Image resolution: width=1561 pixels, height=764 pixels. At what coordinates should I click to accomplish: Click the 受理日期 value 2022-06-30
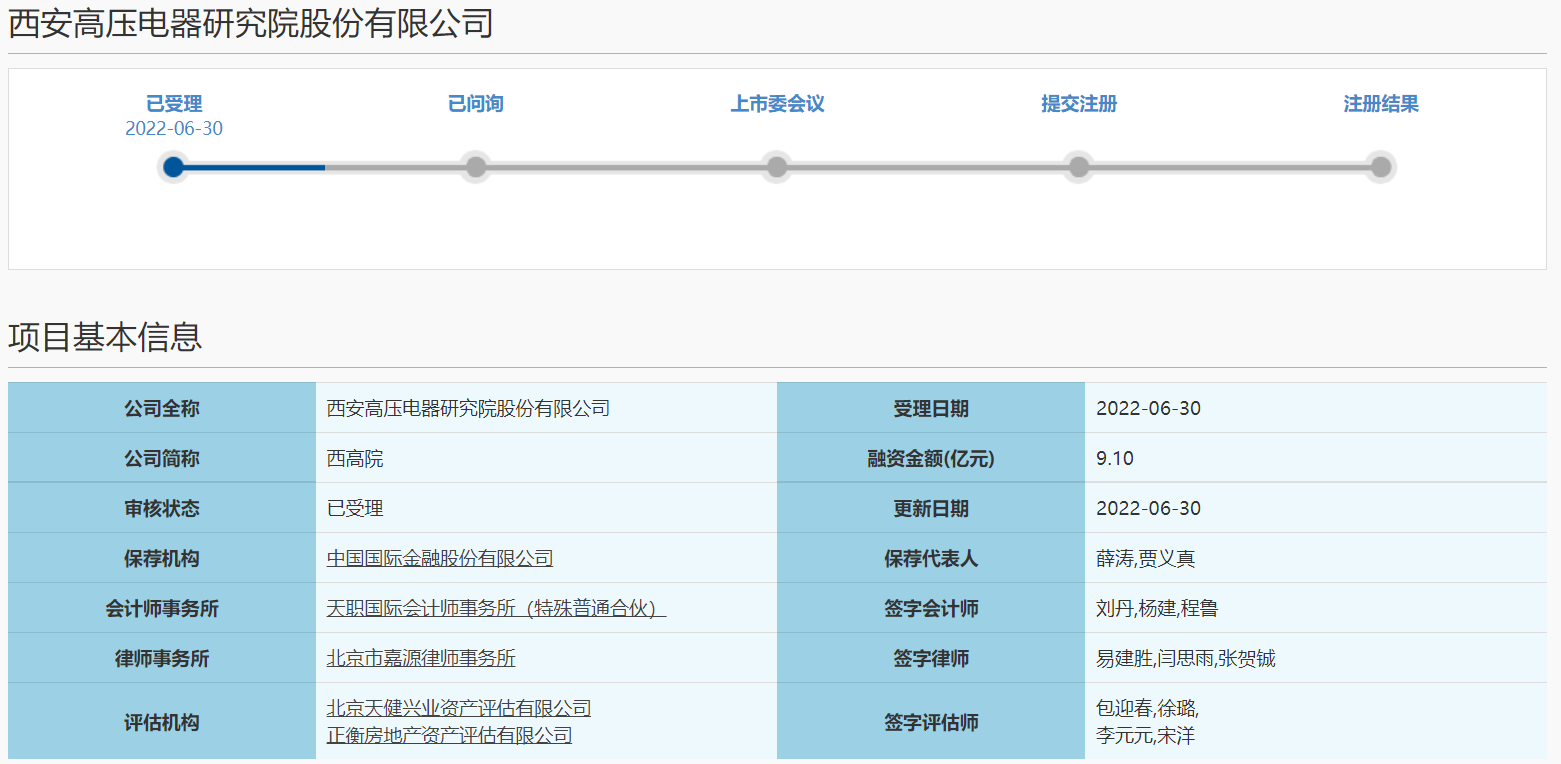point(1148,408)
